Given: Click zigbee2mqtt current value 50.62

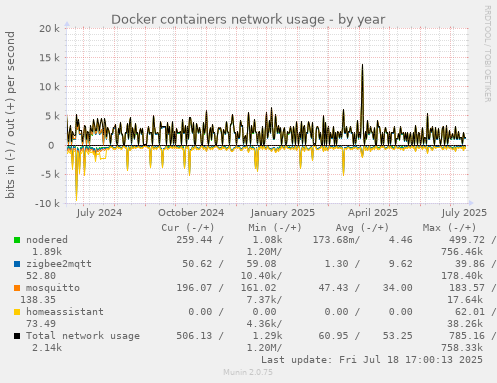Looking at the screenshot, I should click(197, 264).
